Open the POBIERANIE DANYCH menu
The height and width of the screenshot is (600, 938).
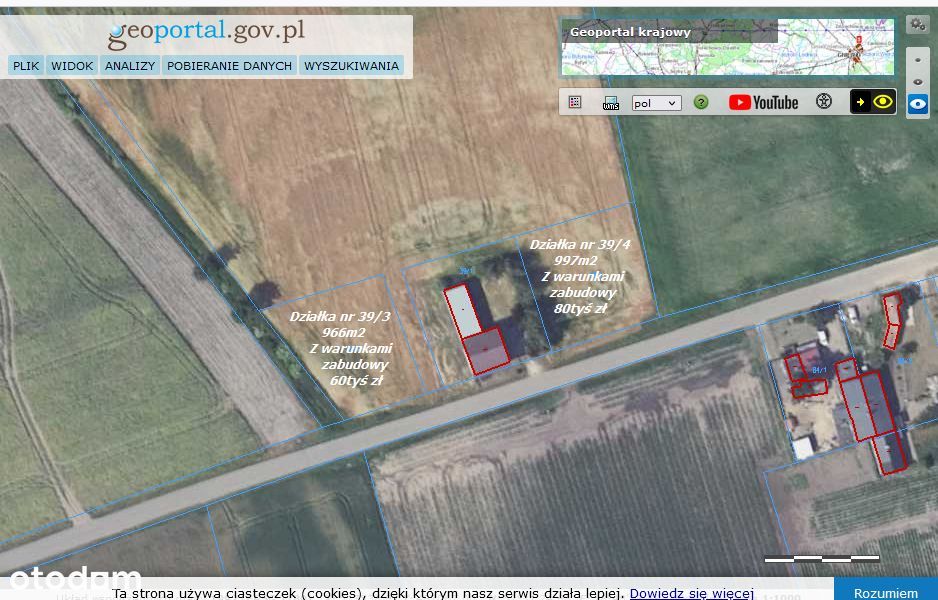coord(229,66)
